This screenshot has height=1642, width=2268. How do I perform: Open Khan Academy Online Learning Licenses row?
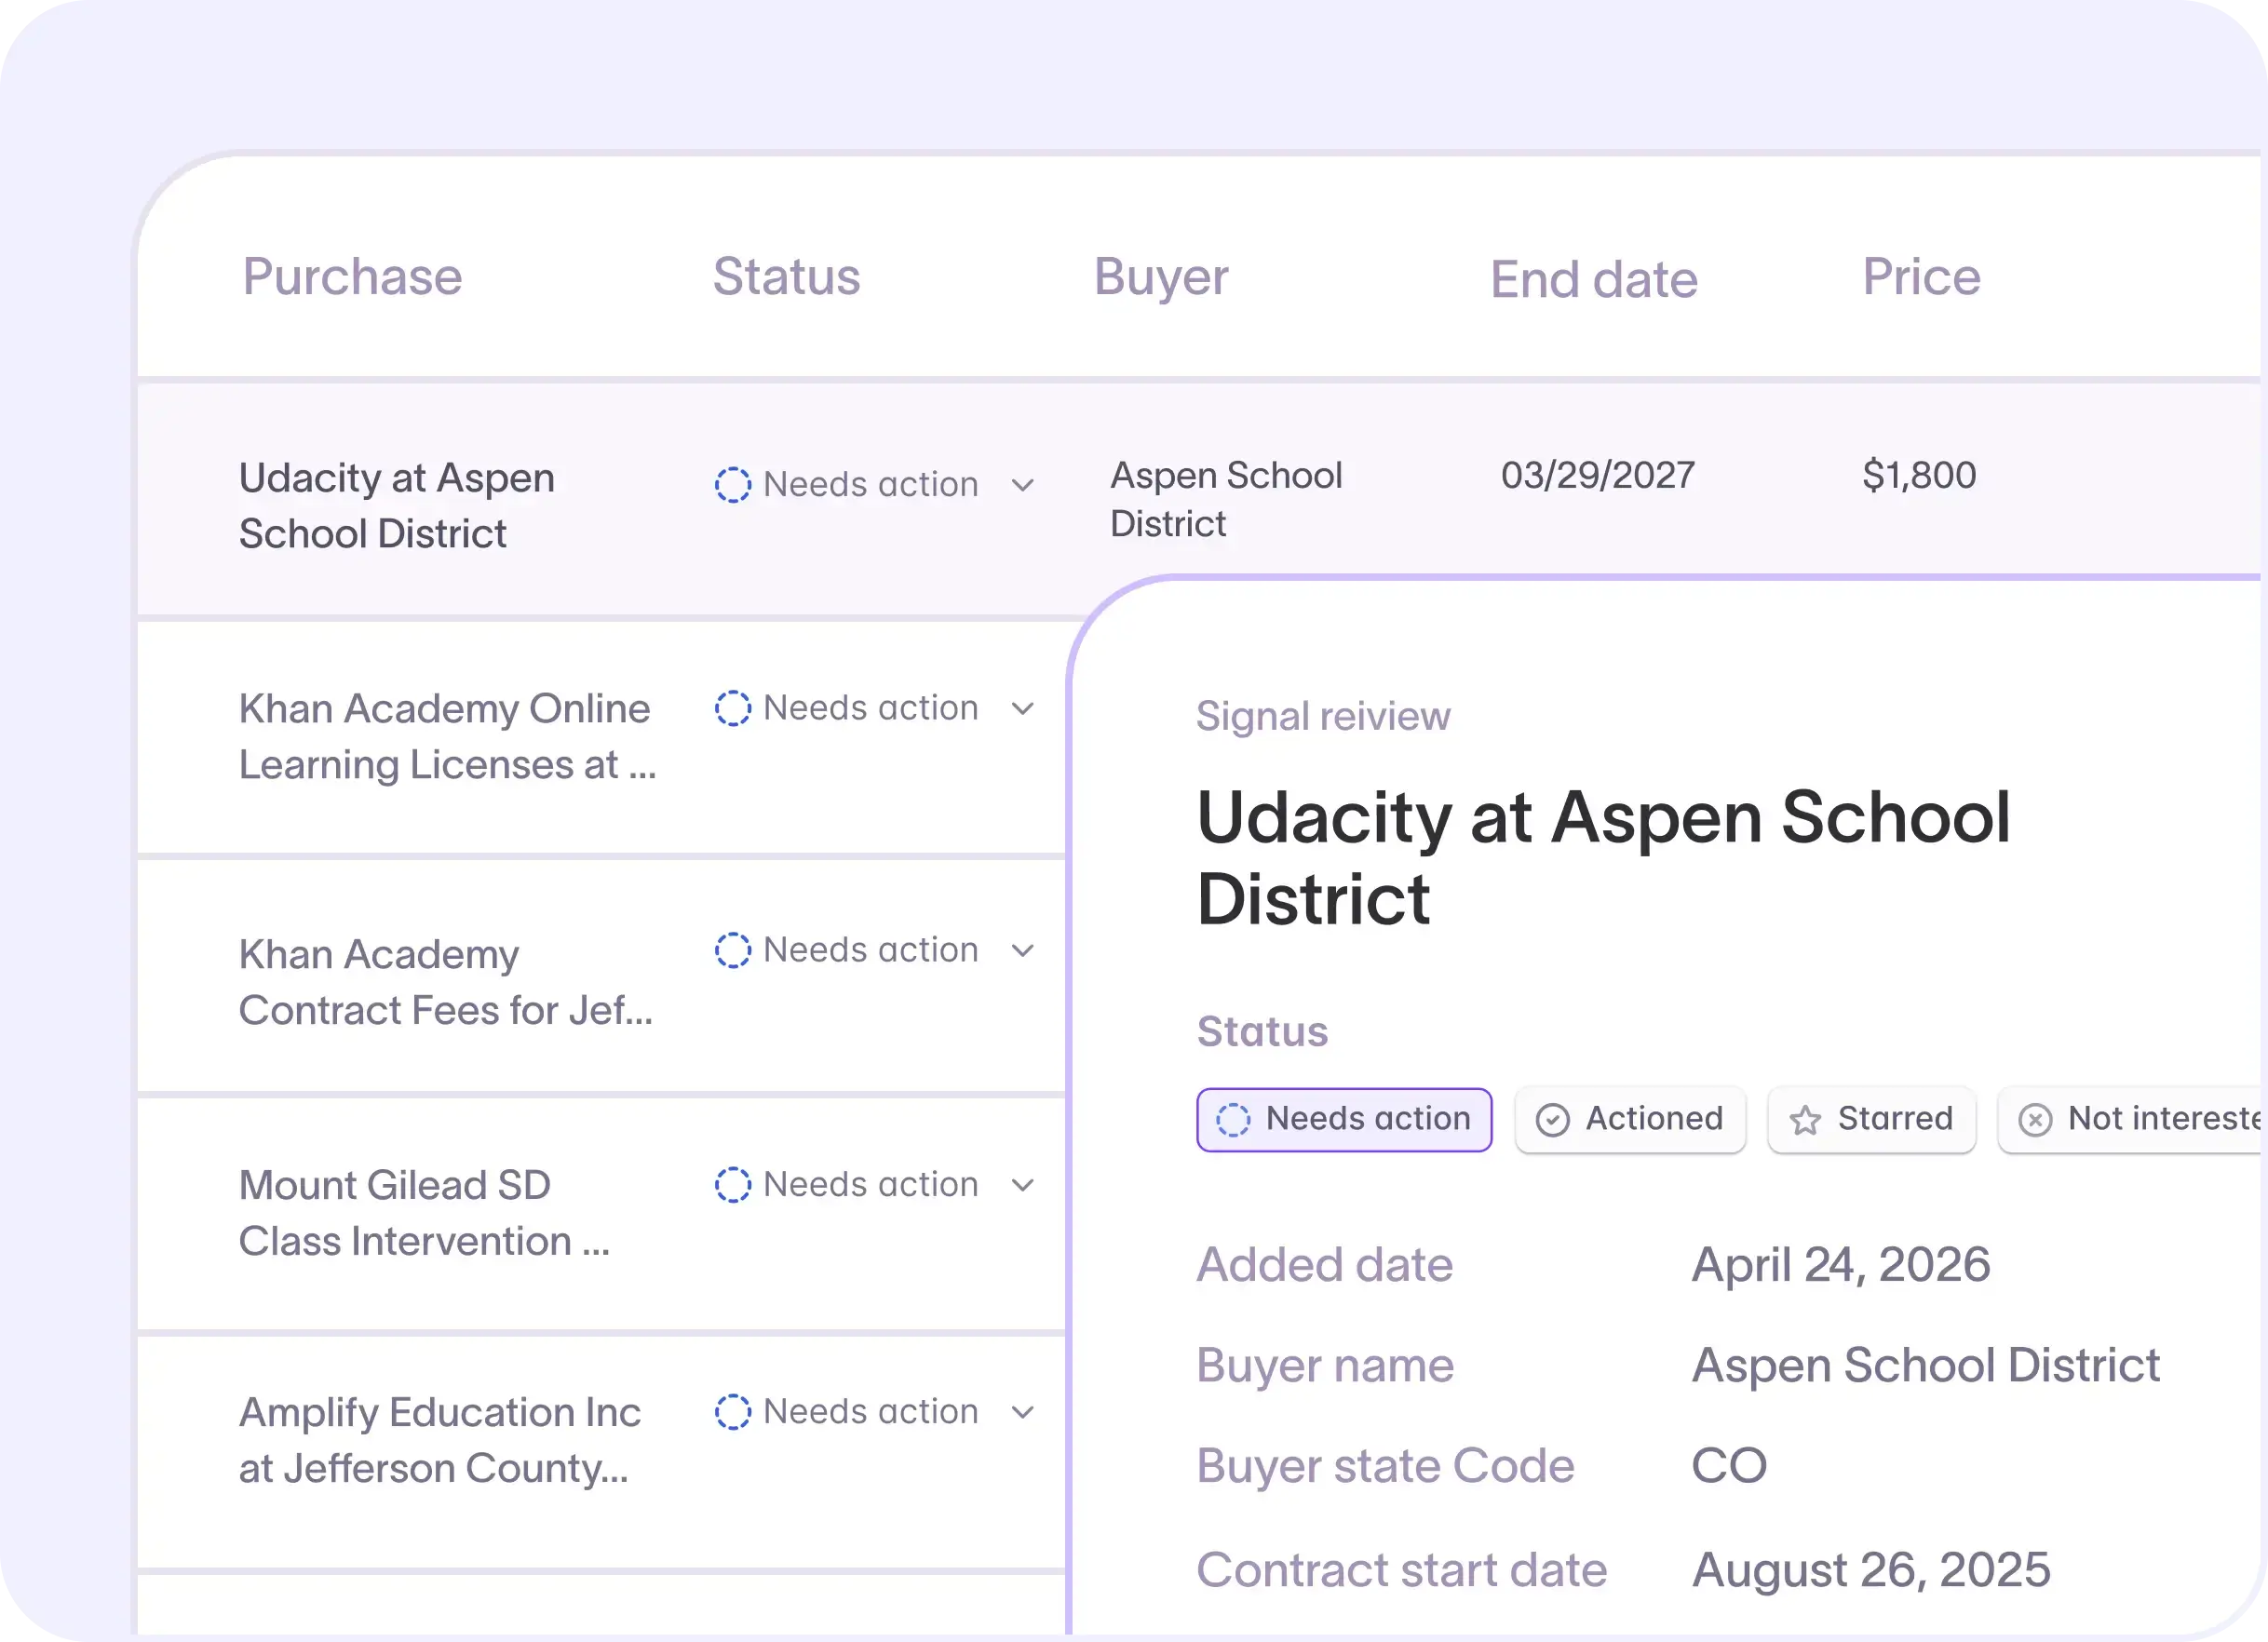[x=447, y=737]
